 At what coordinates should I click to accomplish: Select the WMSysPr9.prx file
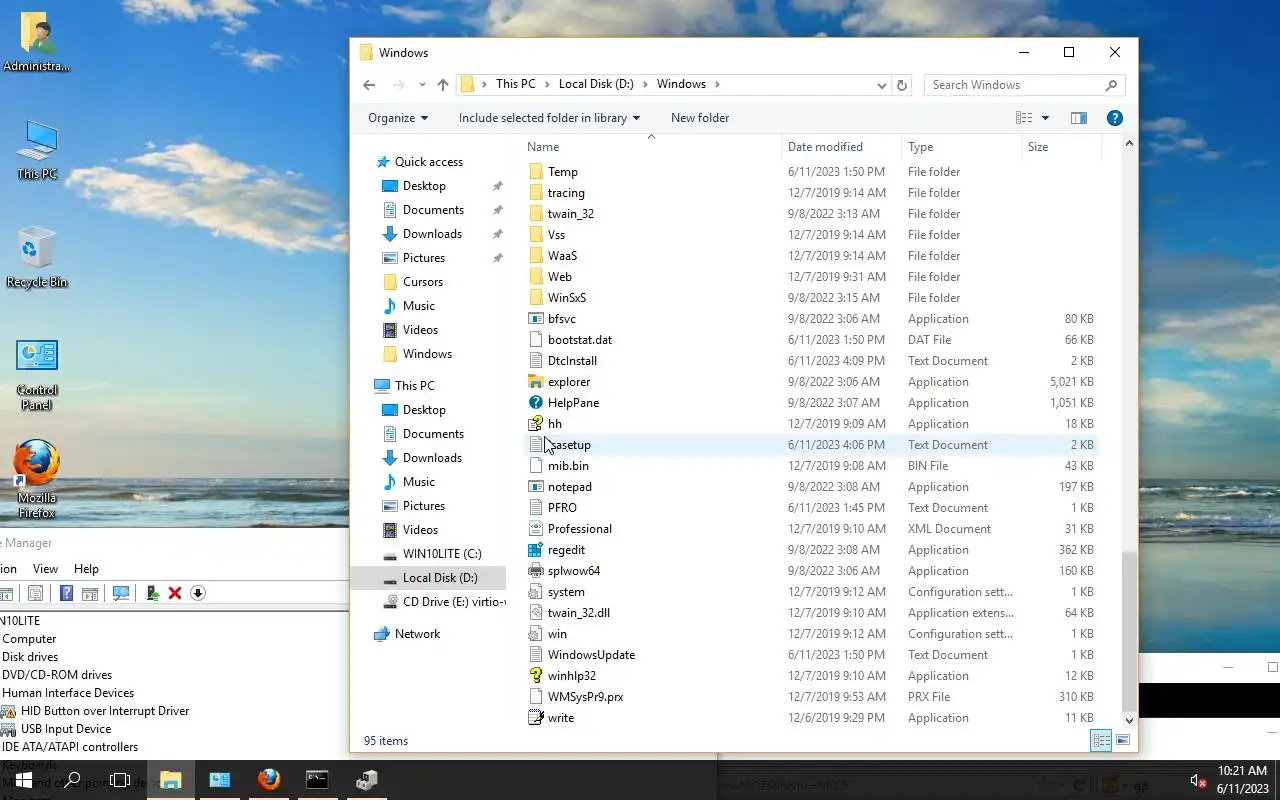pos(585,697)
